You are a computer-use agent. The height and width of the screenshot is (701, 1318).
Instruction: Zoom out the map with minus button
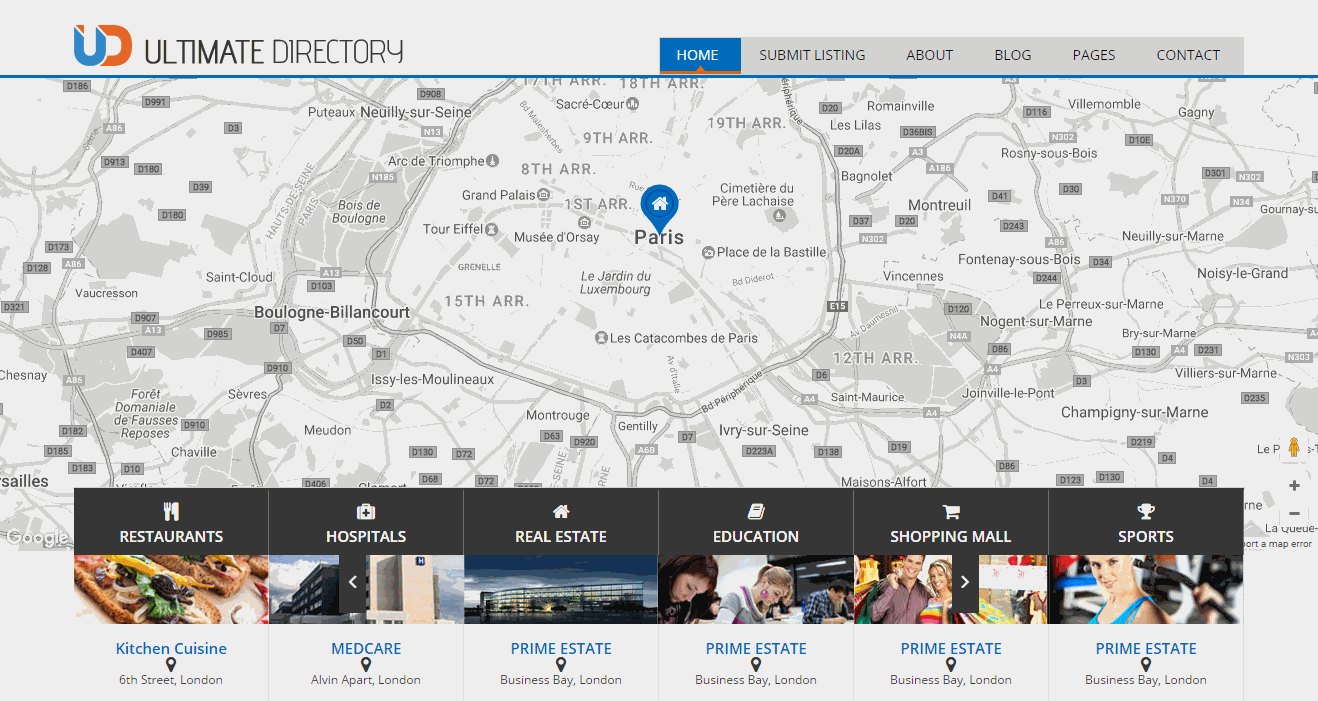(x=1294, y=513)
